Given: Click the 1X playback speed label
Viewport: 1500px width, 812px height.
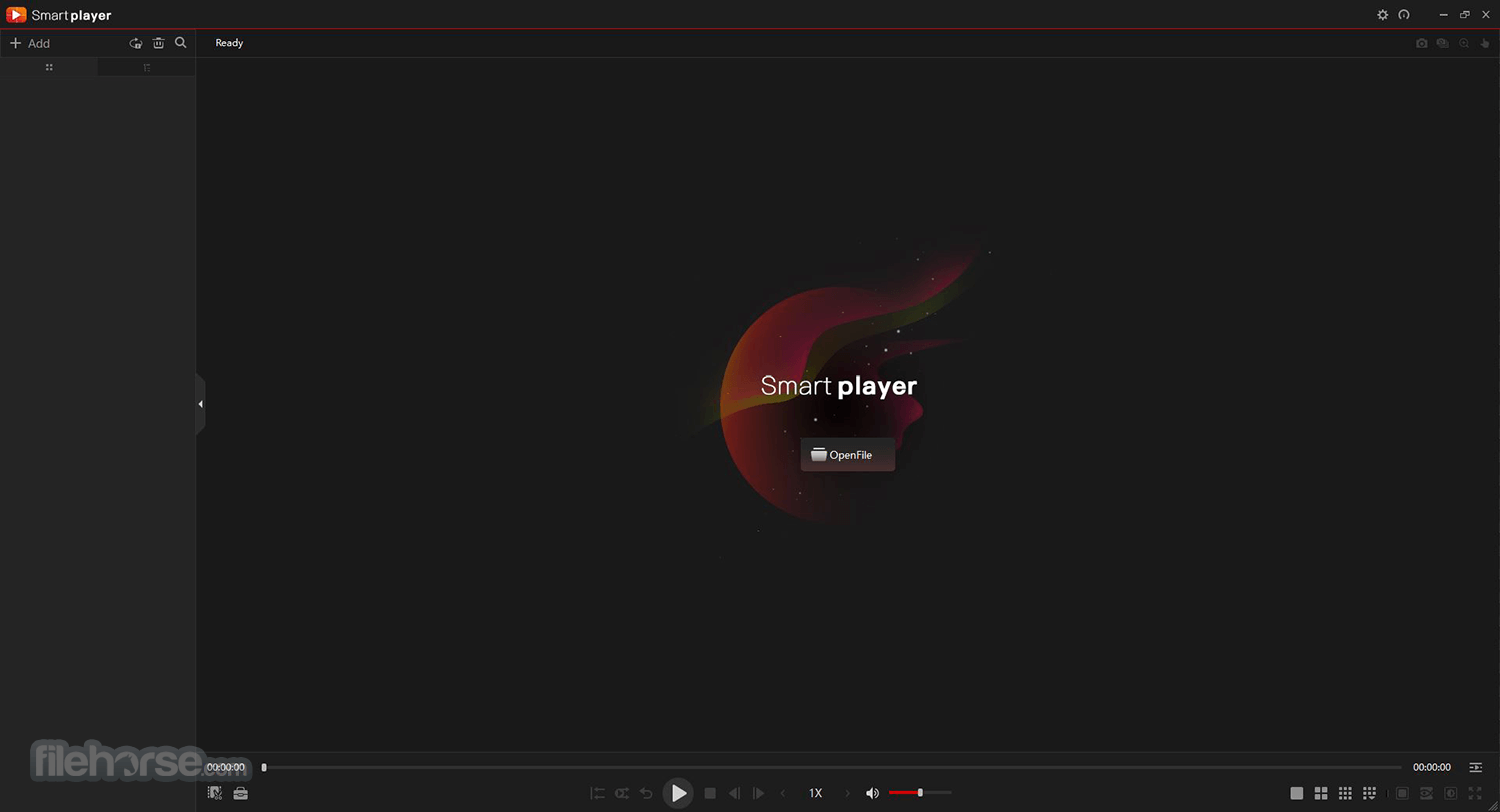Looking at the screenshot, I should pos(815,793).
